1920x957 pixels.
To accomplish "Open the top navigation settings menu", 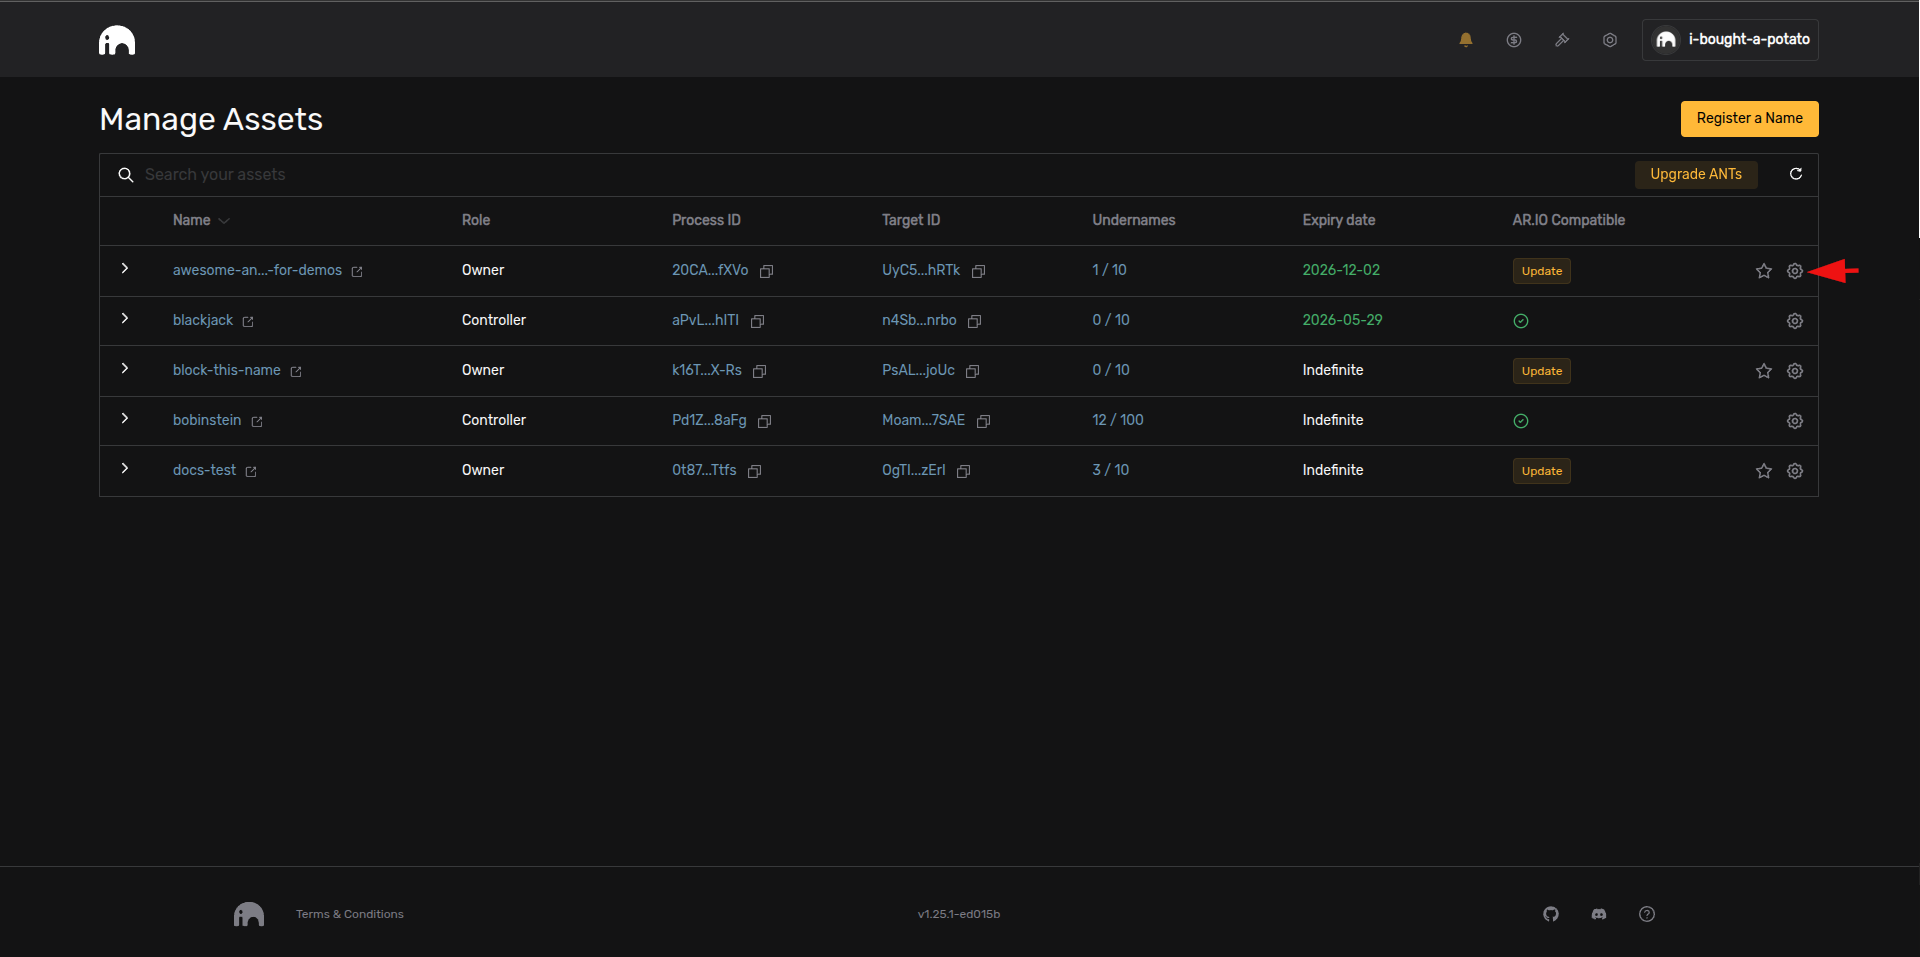I will pyautogui.click(x=1609, y=40).
